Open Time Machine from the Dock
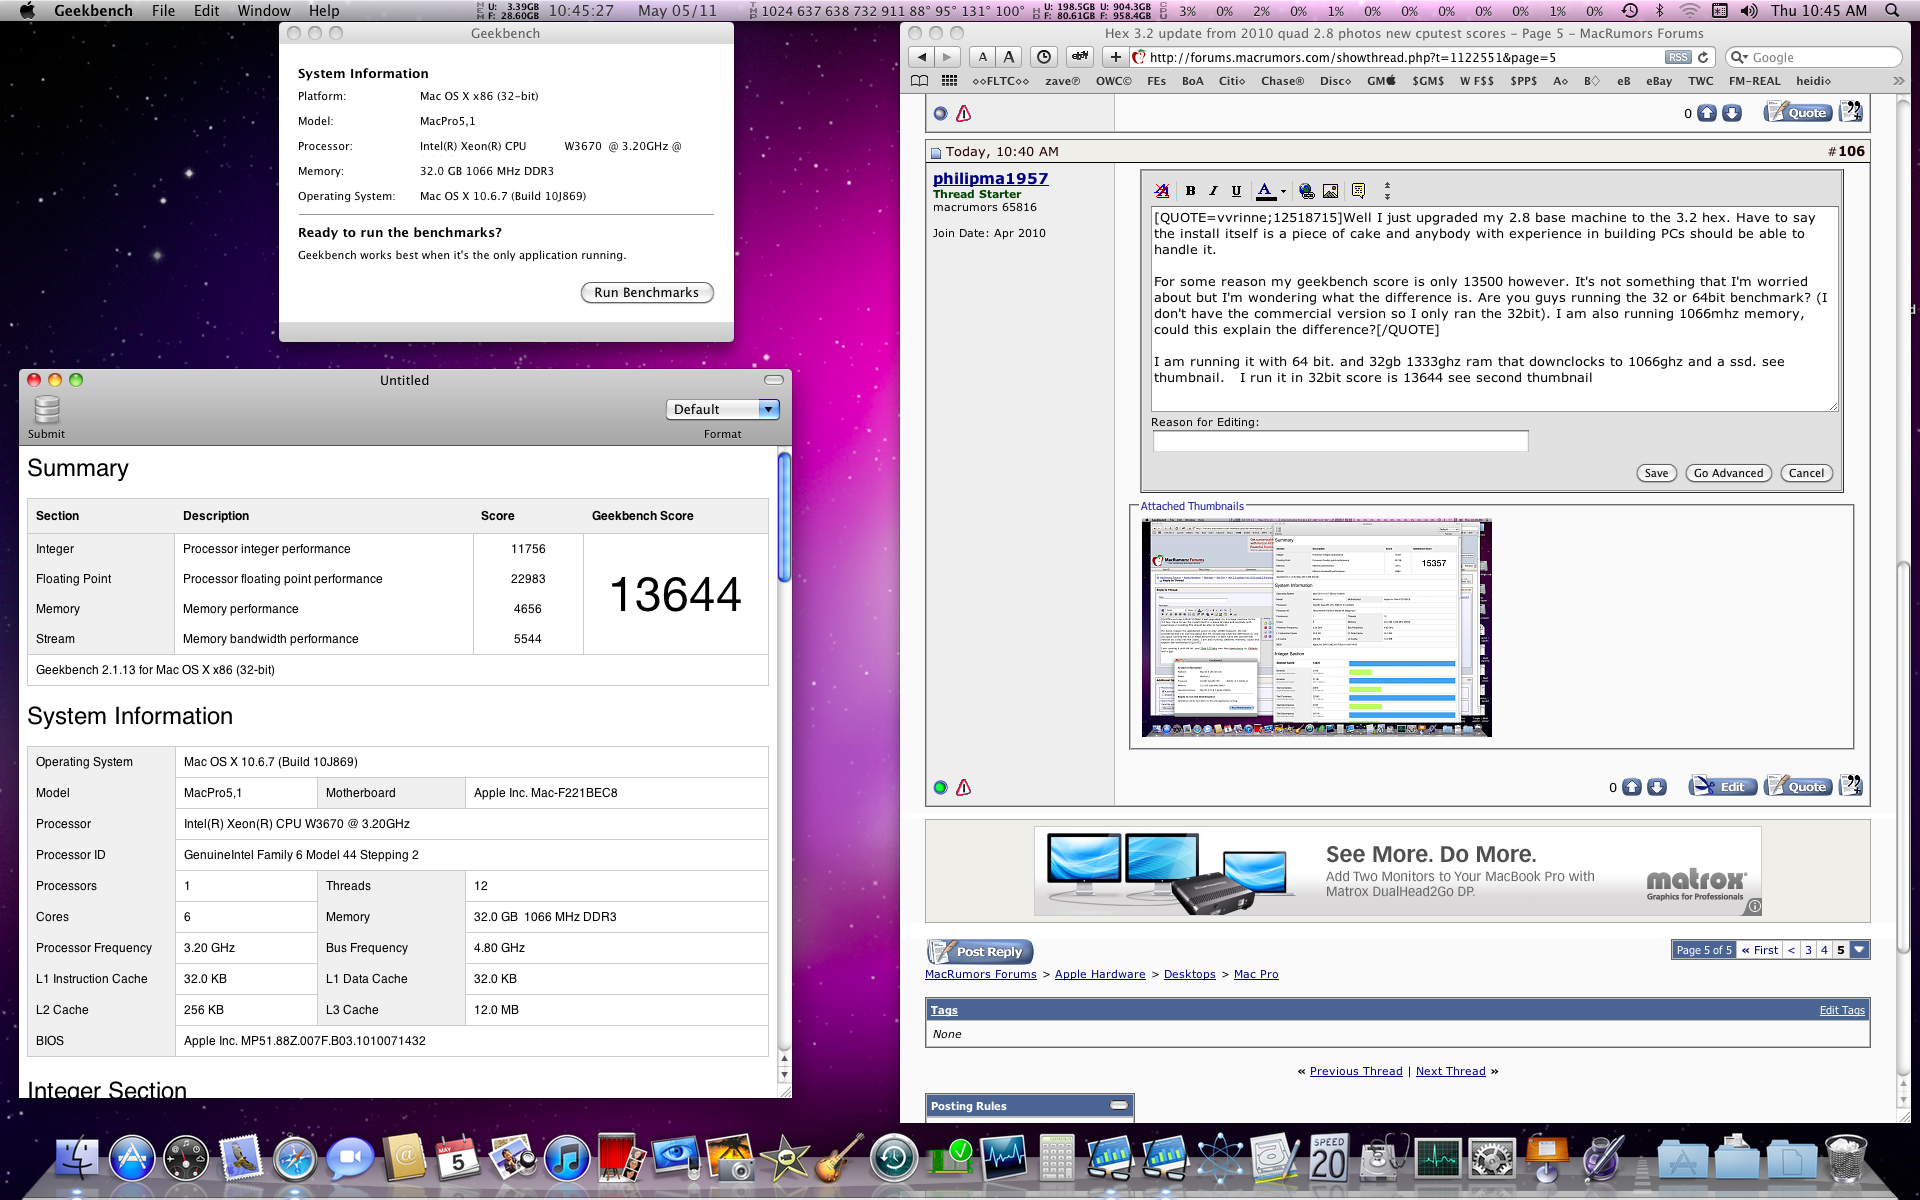This screenshot has width=1920, height=1200. 893,1160
